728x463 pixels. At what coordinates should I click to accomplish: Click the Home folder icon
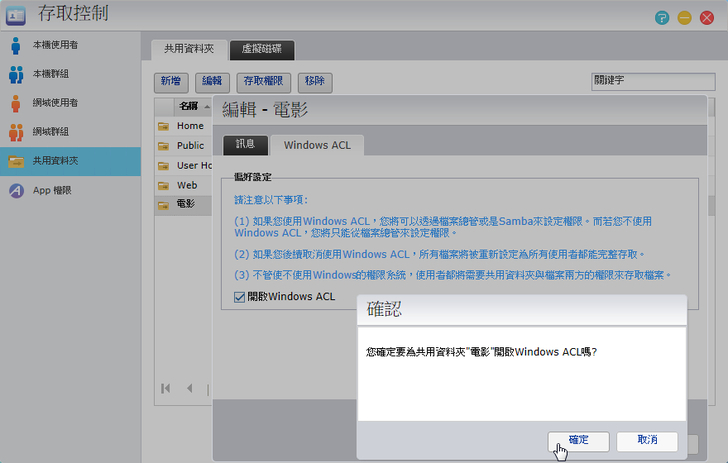[x=163, y=126]
